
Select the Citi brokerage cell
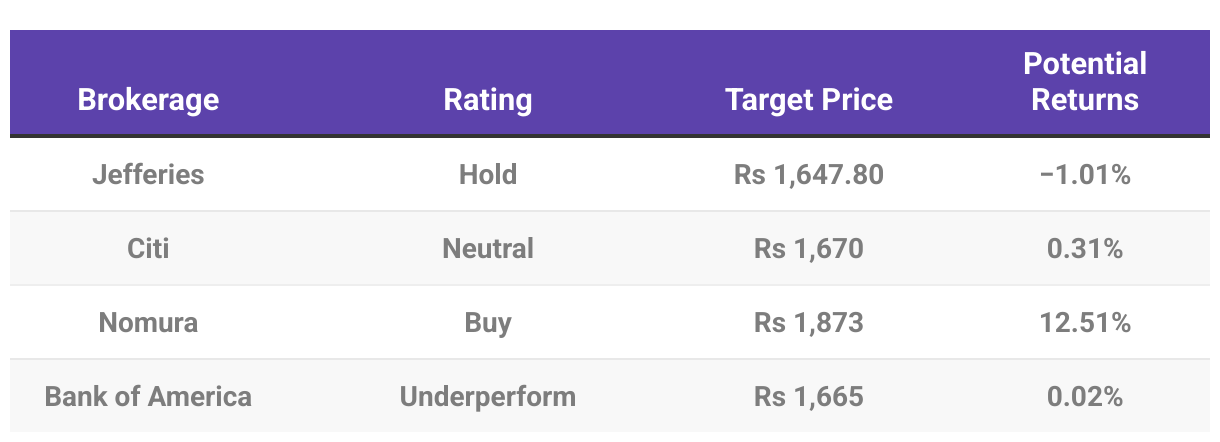tap(148, 248)
